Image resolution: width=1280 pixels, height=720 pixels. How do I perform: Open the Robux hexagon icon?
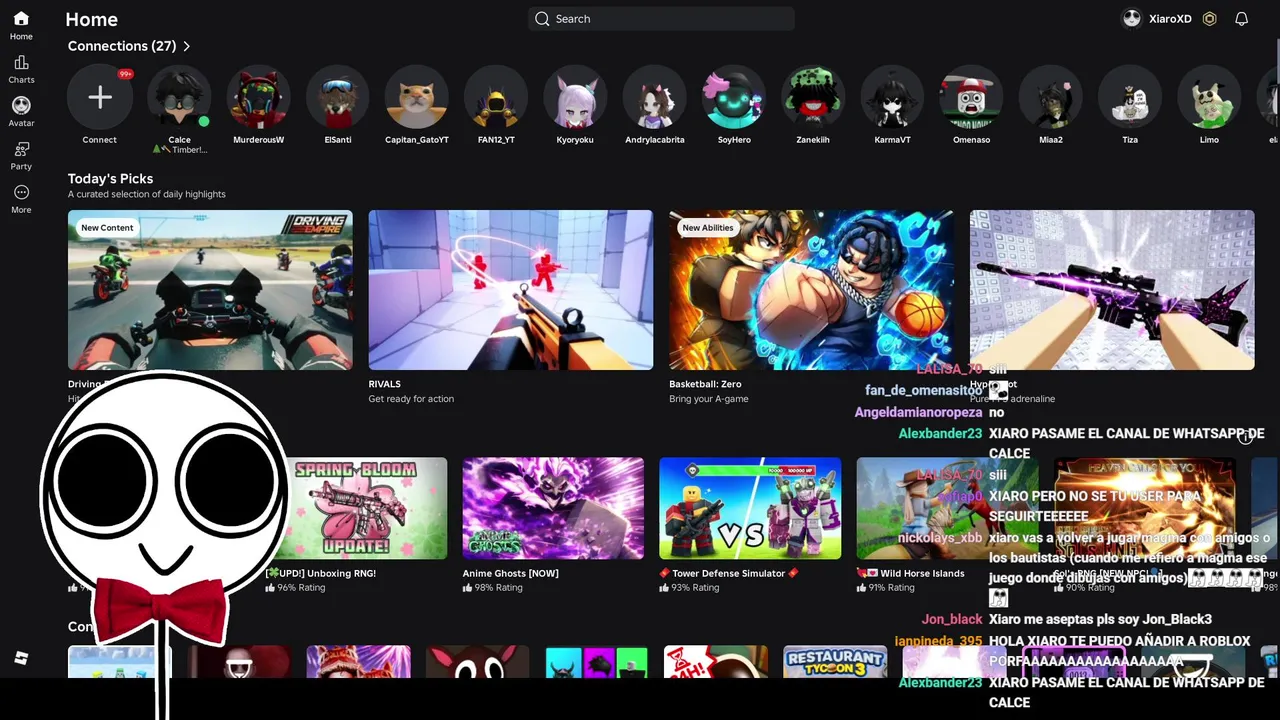point(1209,19)
